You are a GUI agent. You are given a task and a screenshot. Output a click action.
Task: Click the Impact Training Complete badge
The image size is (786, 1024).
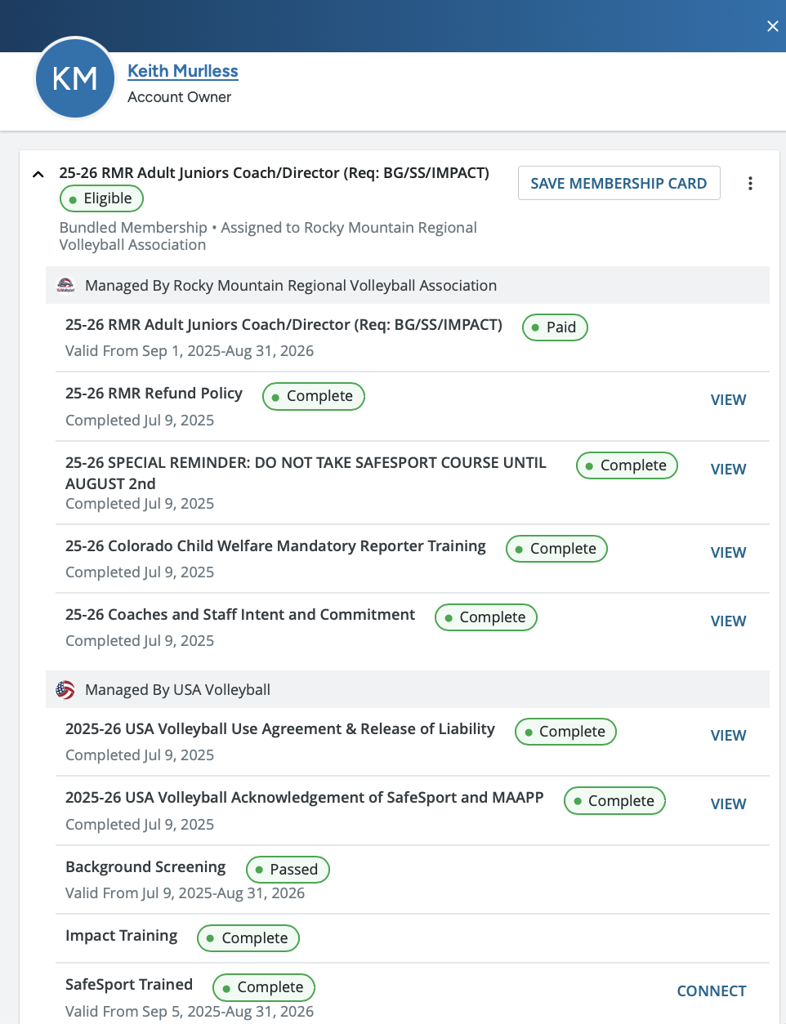coord(248,938)
